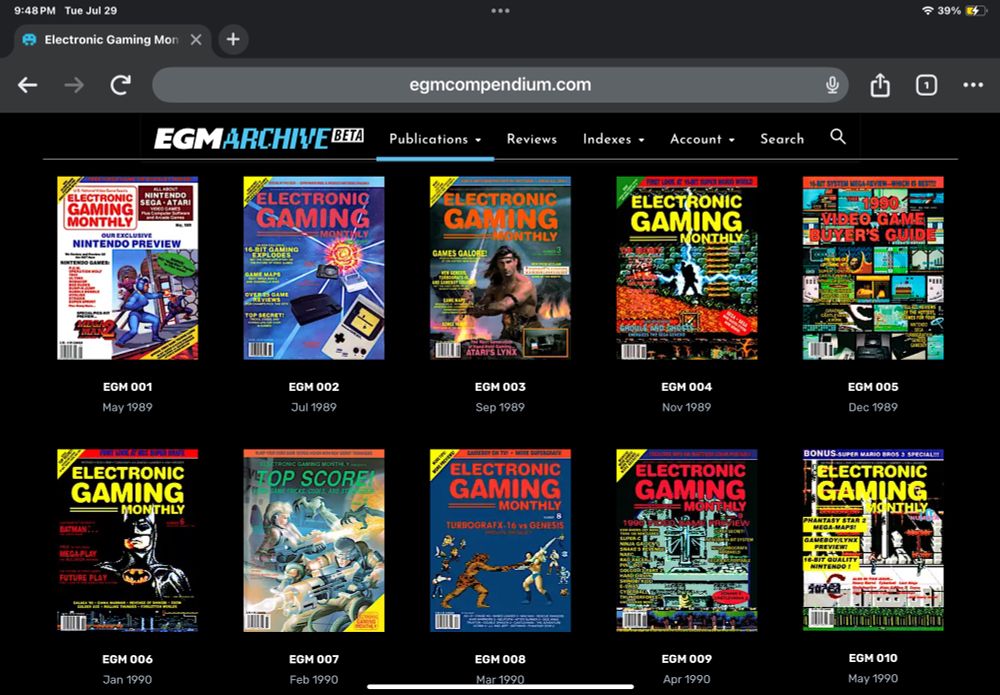
Task: Open the browser three-dot menu
Action: 973,85
